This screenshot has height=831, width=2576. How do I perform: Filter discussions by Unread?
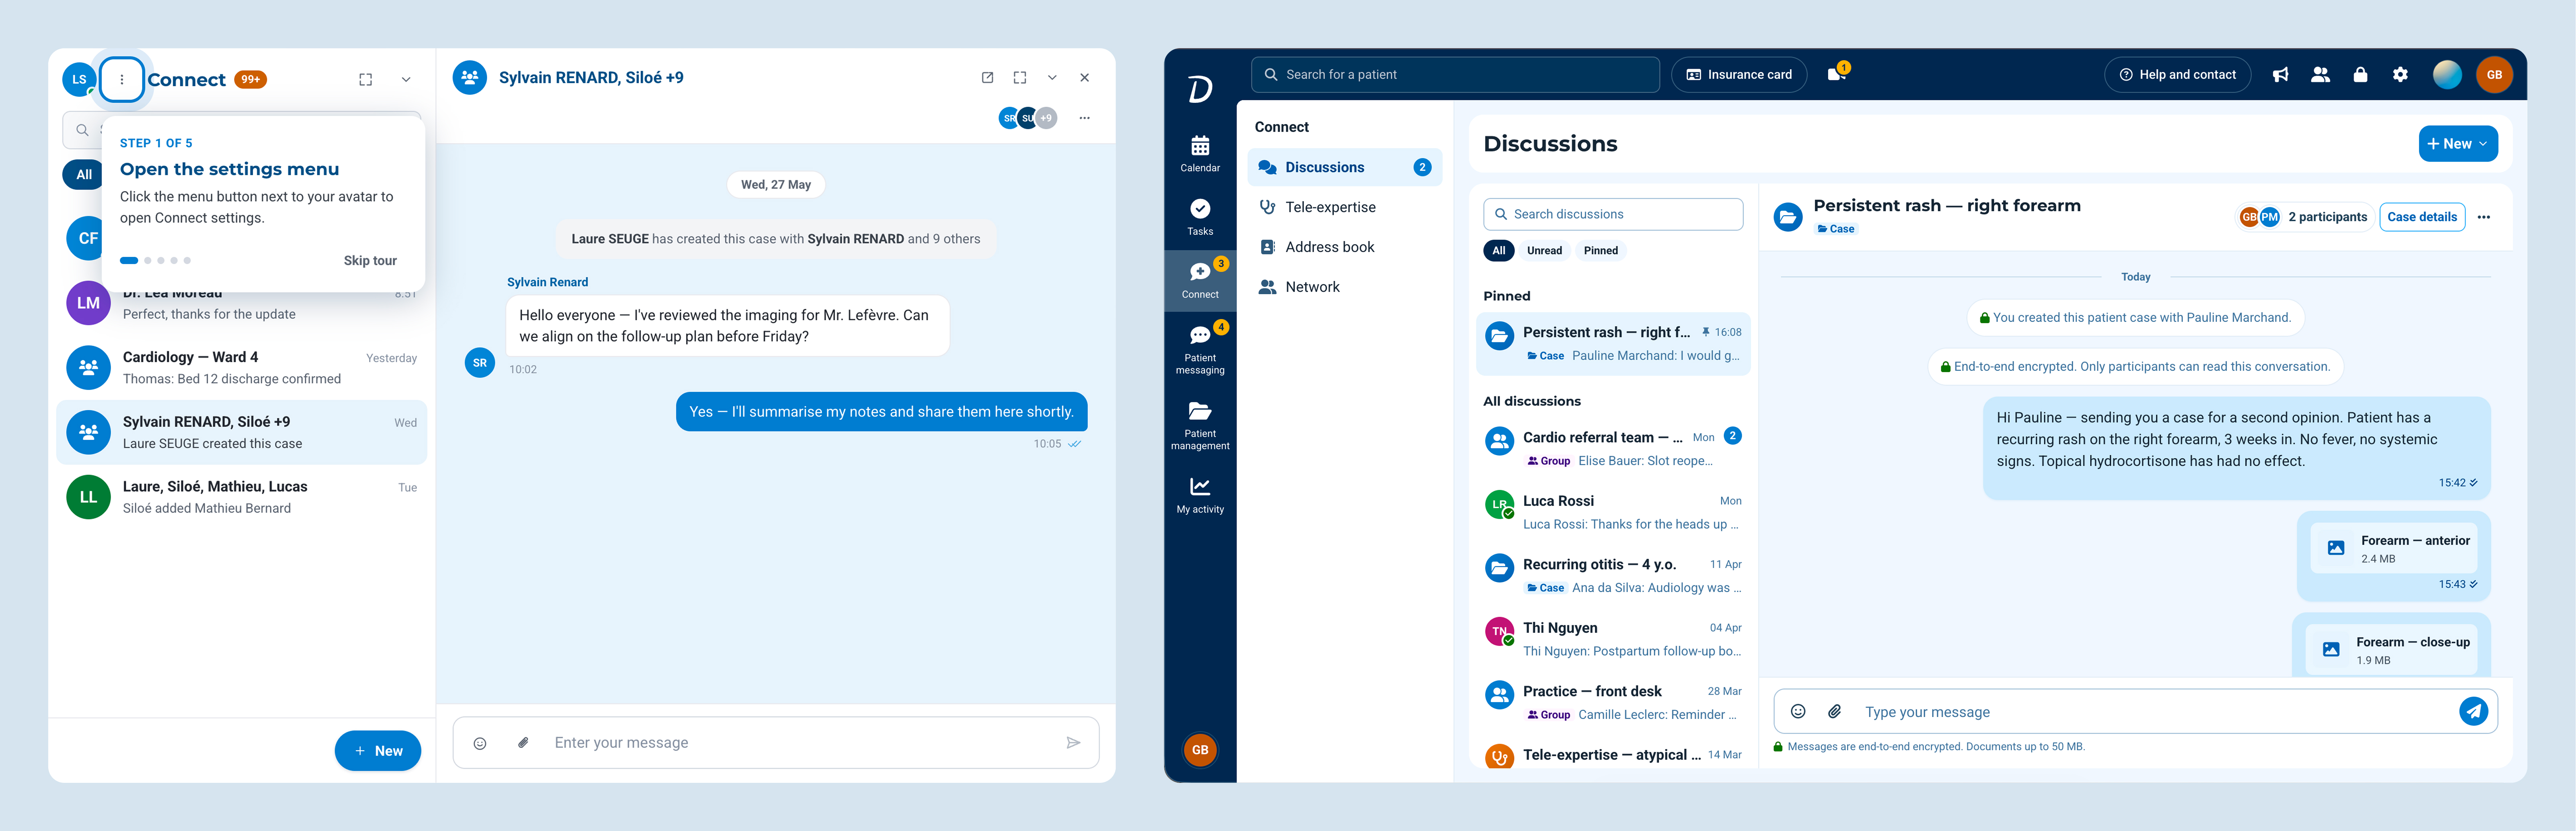pos(1544,251)
